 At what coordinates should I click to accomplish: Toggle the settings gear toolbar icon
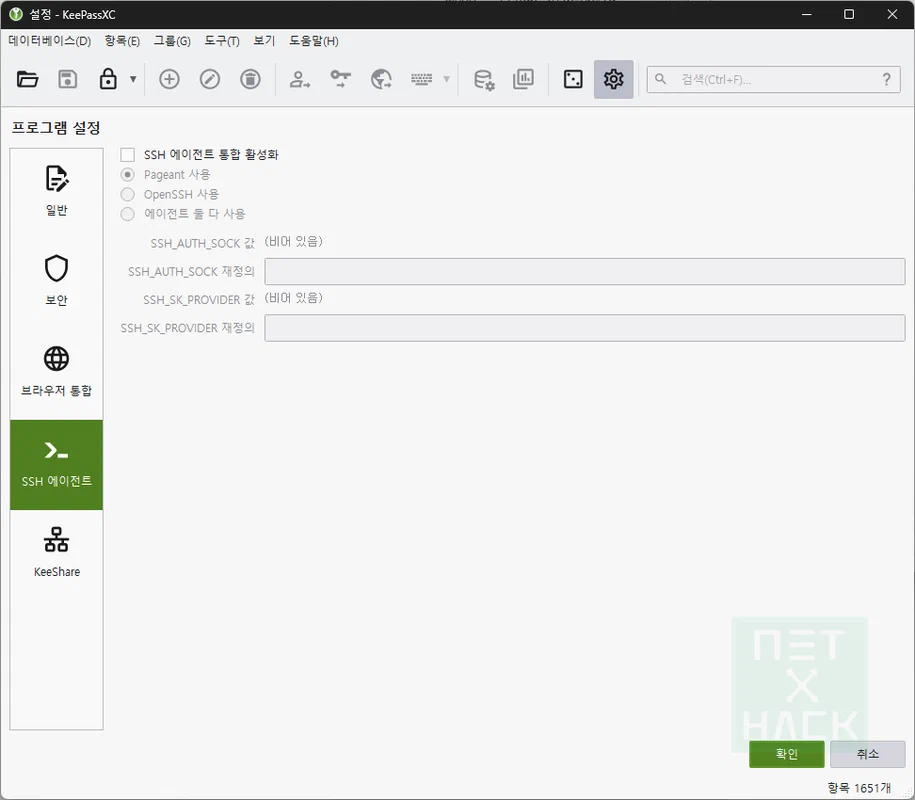coord(613,79)
